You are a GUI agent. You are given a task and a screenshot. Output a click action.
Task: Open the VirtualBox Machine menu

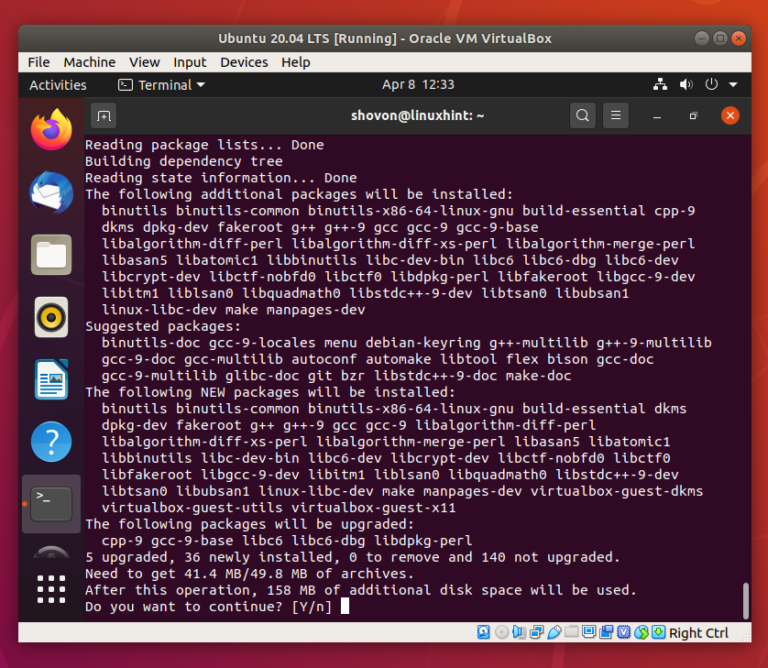(x=90, y=62)
